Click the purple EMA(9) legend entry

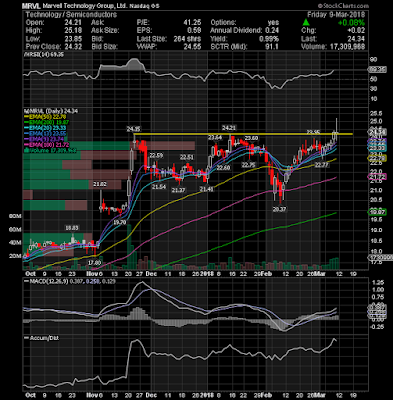point(44,139)
